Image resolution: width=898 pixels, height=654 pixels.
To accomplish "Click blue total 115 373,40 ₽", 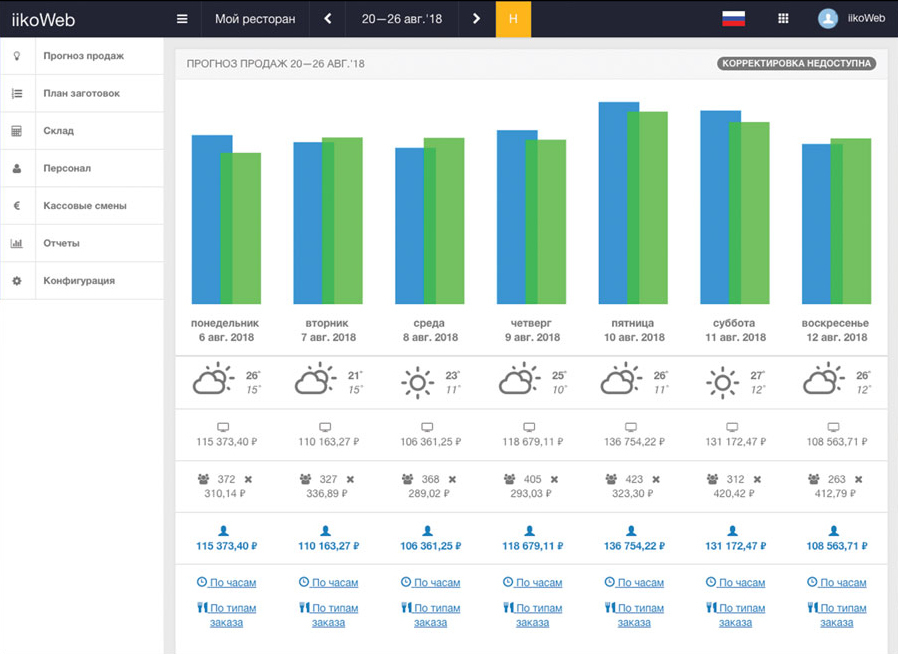I will click(227, 546).
